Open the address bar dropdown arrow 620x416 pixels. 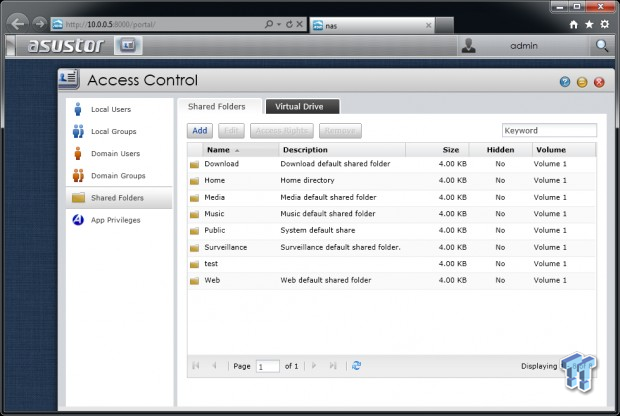pos(279,25)
